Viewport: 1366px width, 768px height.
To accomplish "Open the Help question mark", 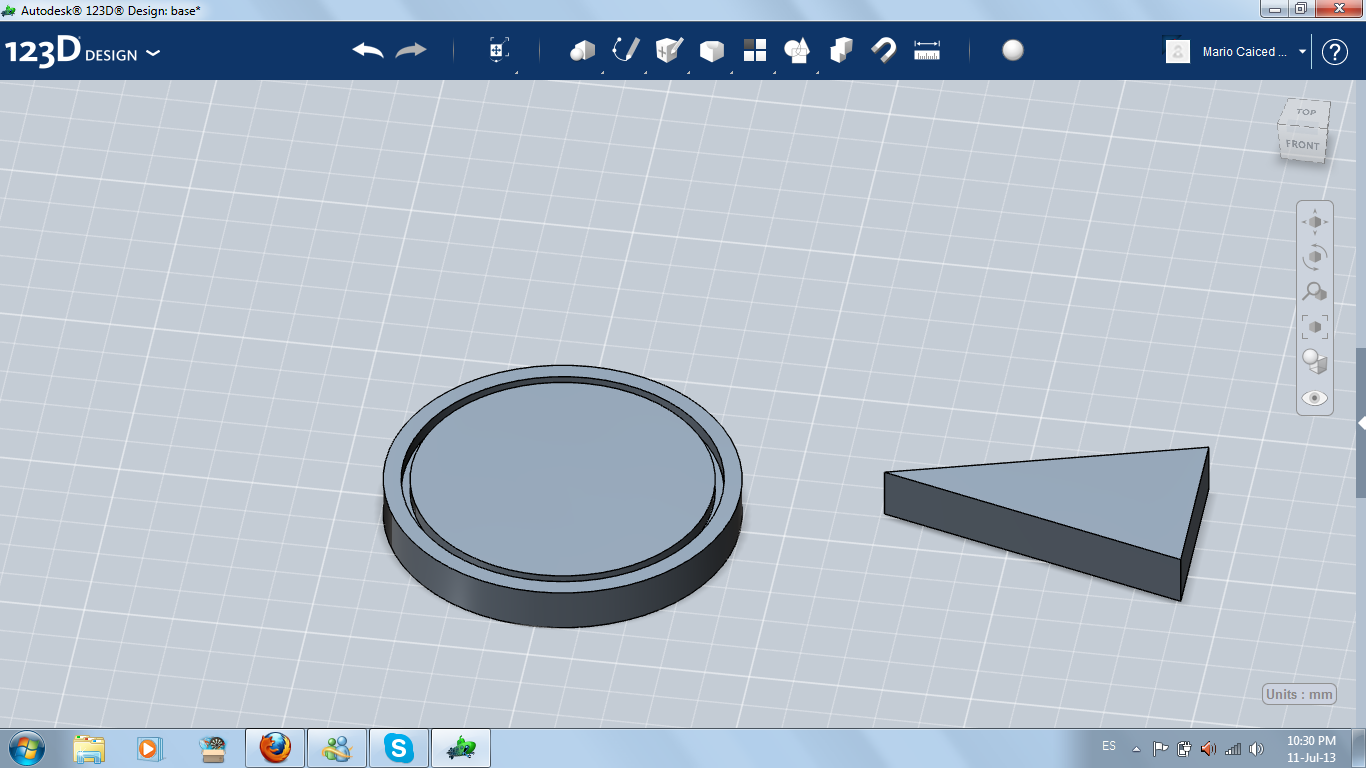I will point(1335,52).
